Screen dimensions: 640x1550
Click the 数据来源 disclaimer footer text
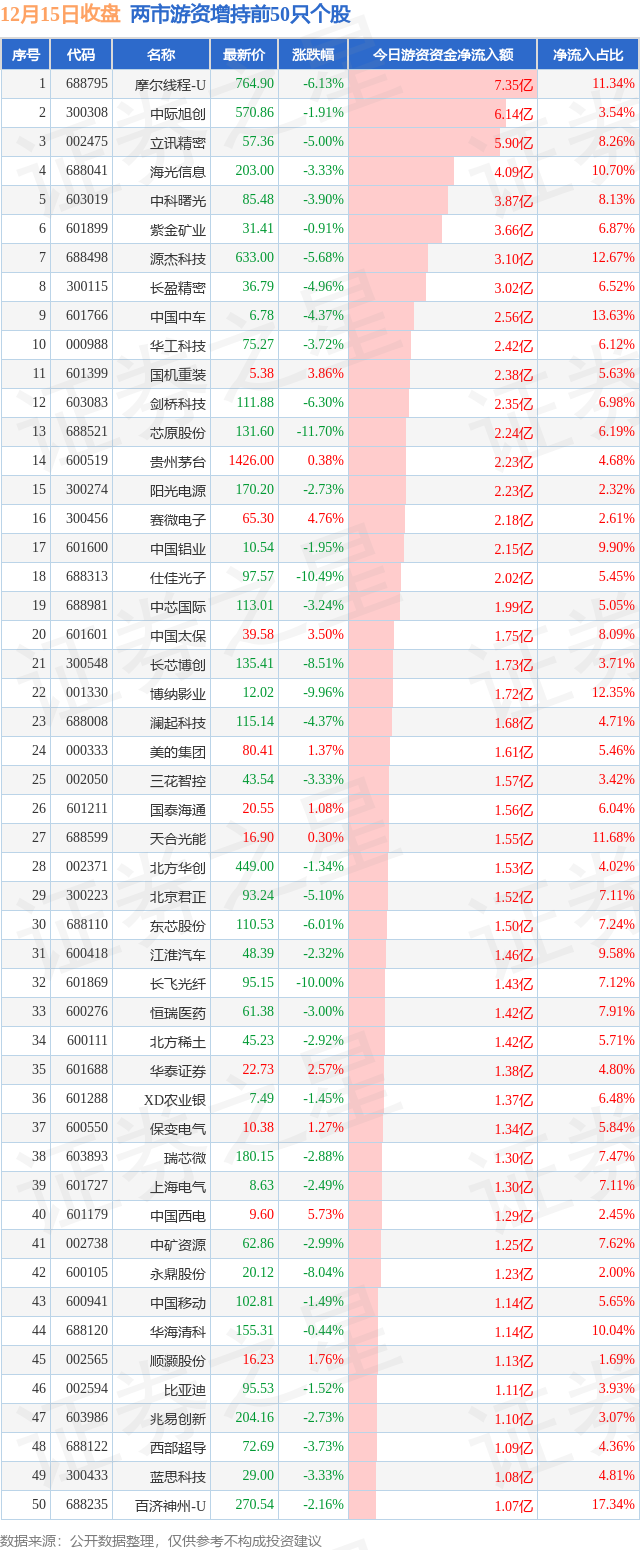click(x=161, y=1540)
